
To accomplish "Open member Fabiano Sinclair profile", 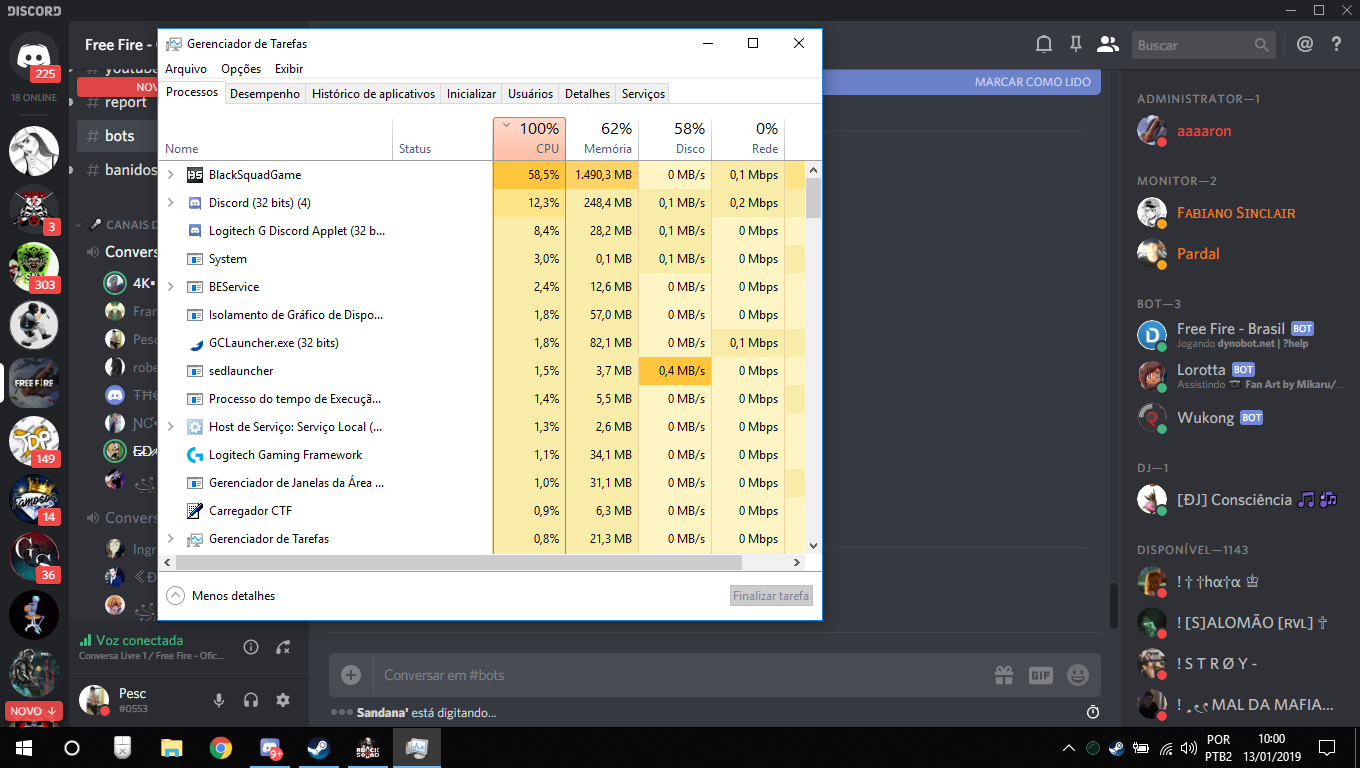I will [x=1237, y=213].
